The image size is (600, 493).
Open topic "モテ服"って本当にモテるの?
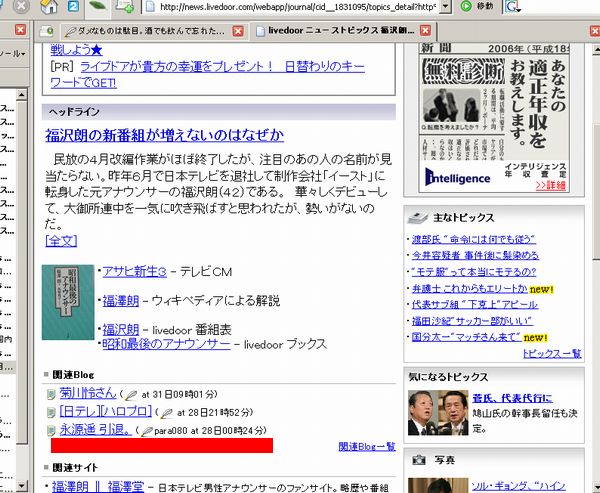tap(474, 272)
